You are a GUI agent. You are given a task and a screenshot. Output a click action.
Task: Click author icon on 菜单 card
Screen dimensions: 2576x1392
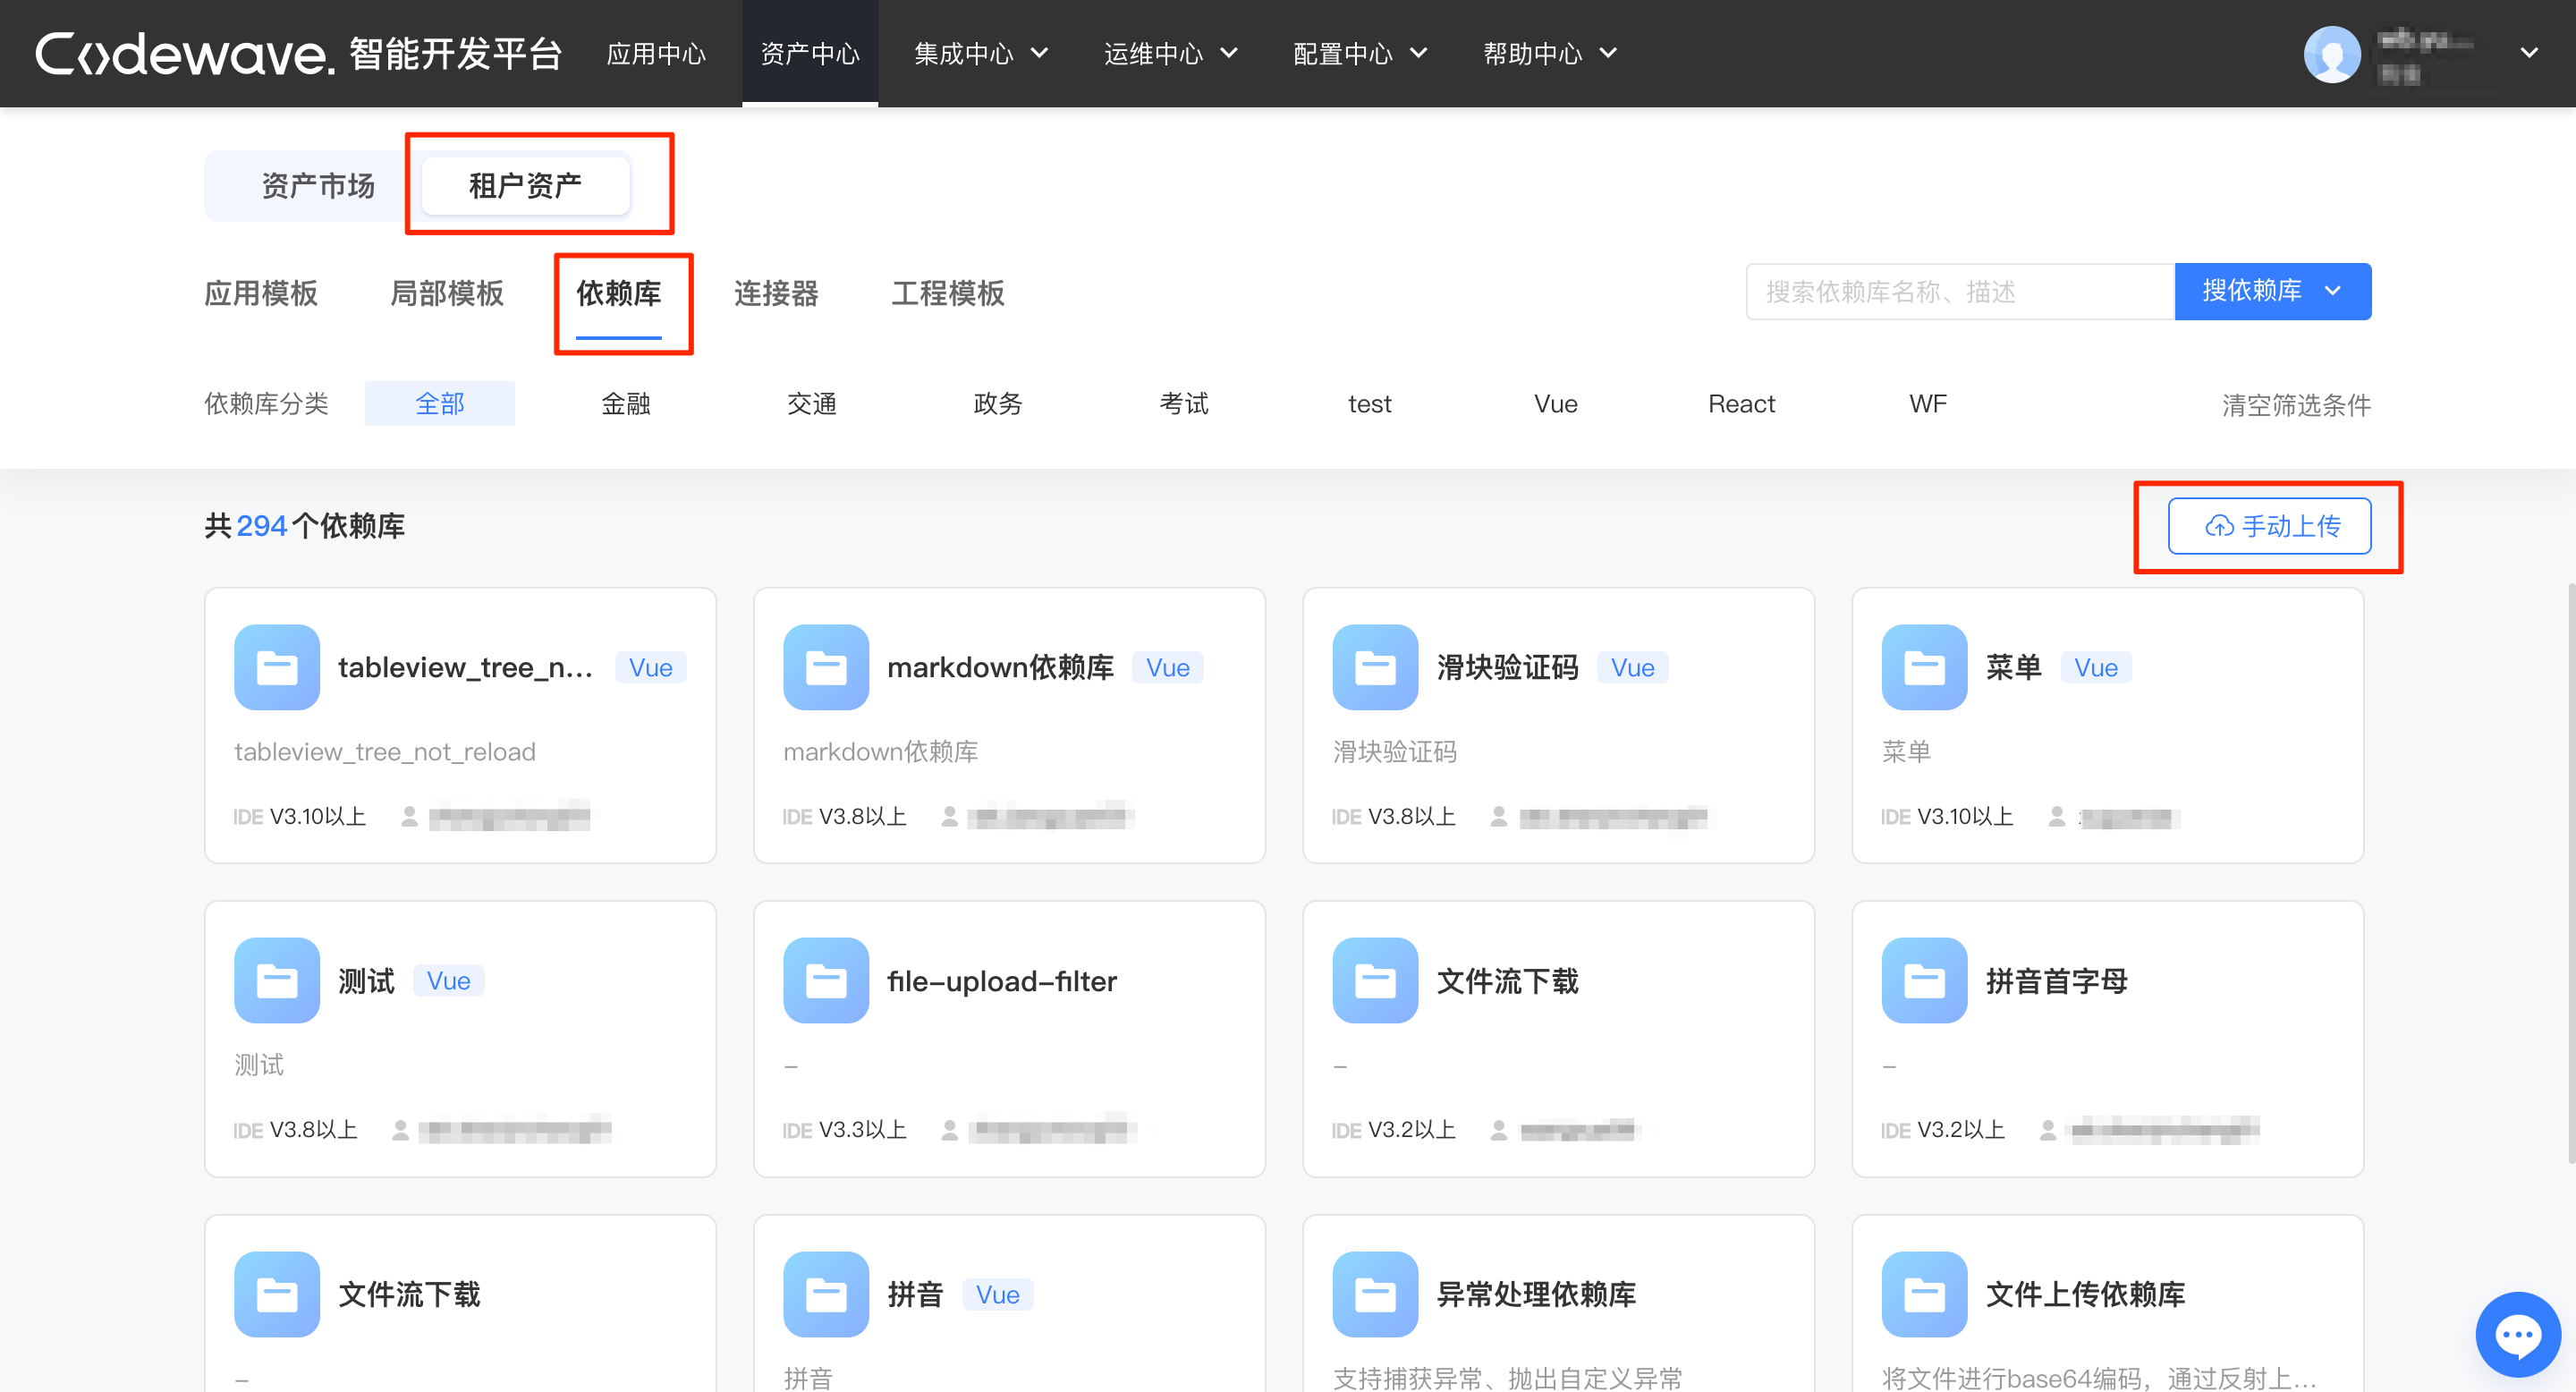(2056, 817)
